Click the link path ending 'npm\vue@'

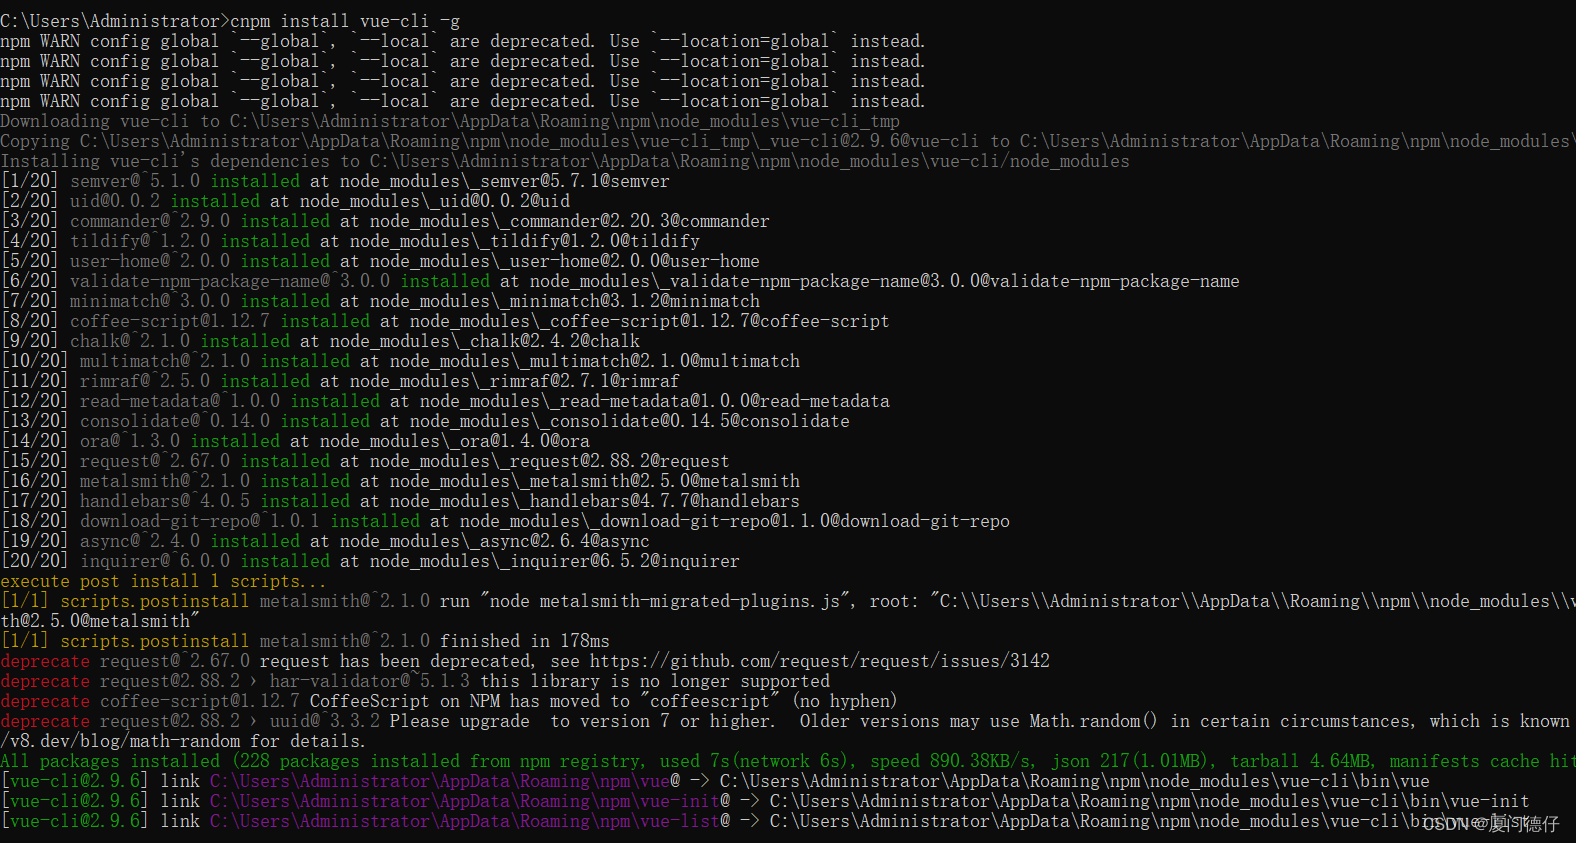(x=445, y=781)
